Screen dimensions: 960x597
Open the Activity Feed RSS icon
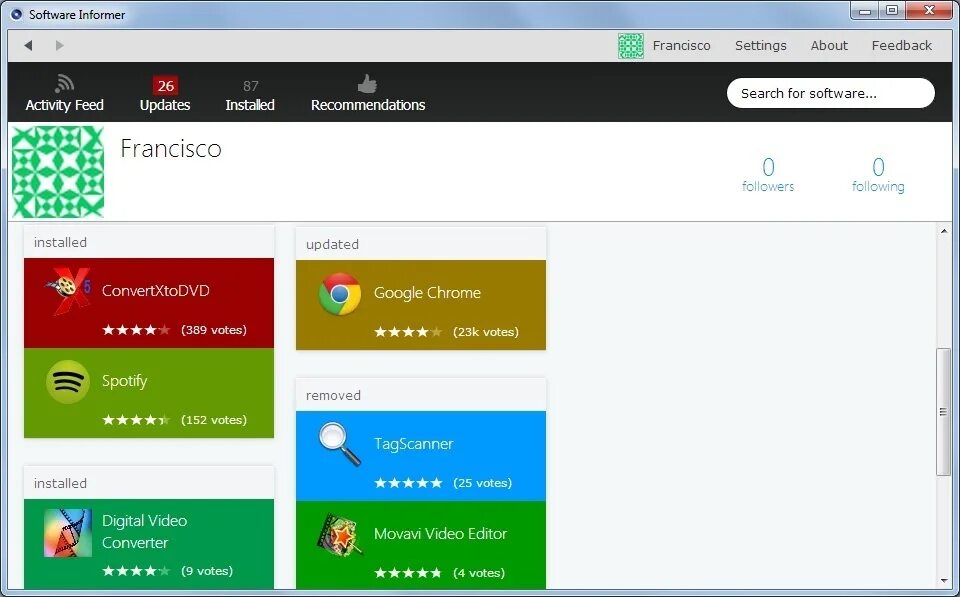(64, 83)
